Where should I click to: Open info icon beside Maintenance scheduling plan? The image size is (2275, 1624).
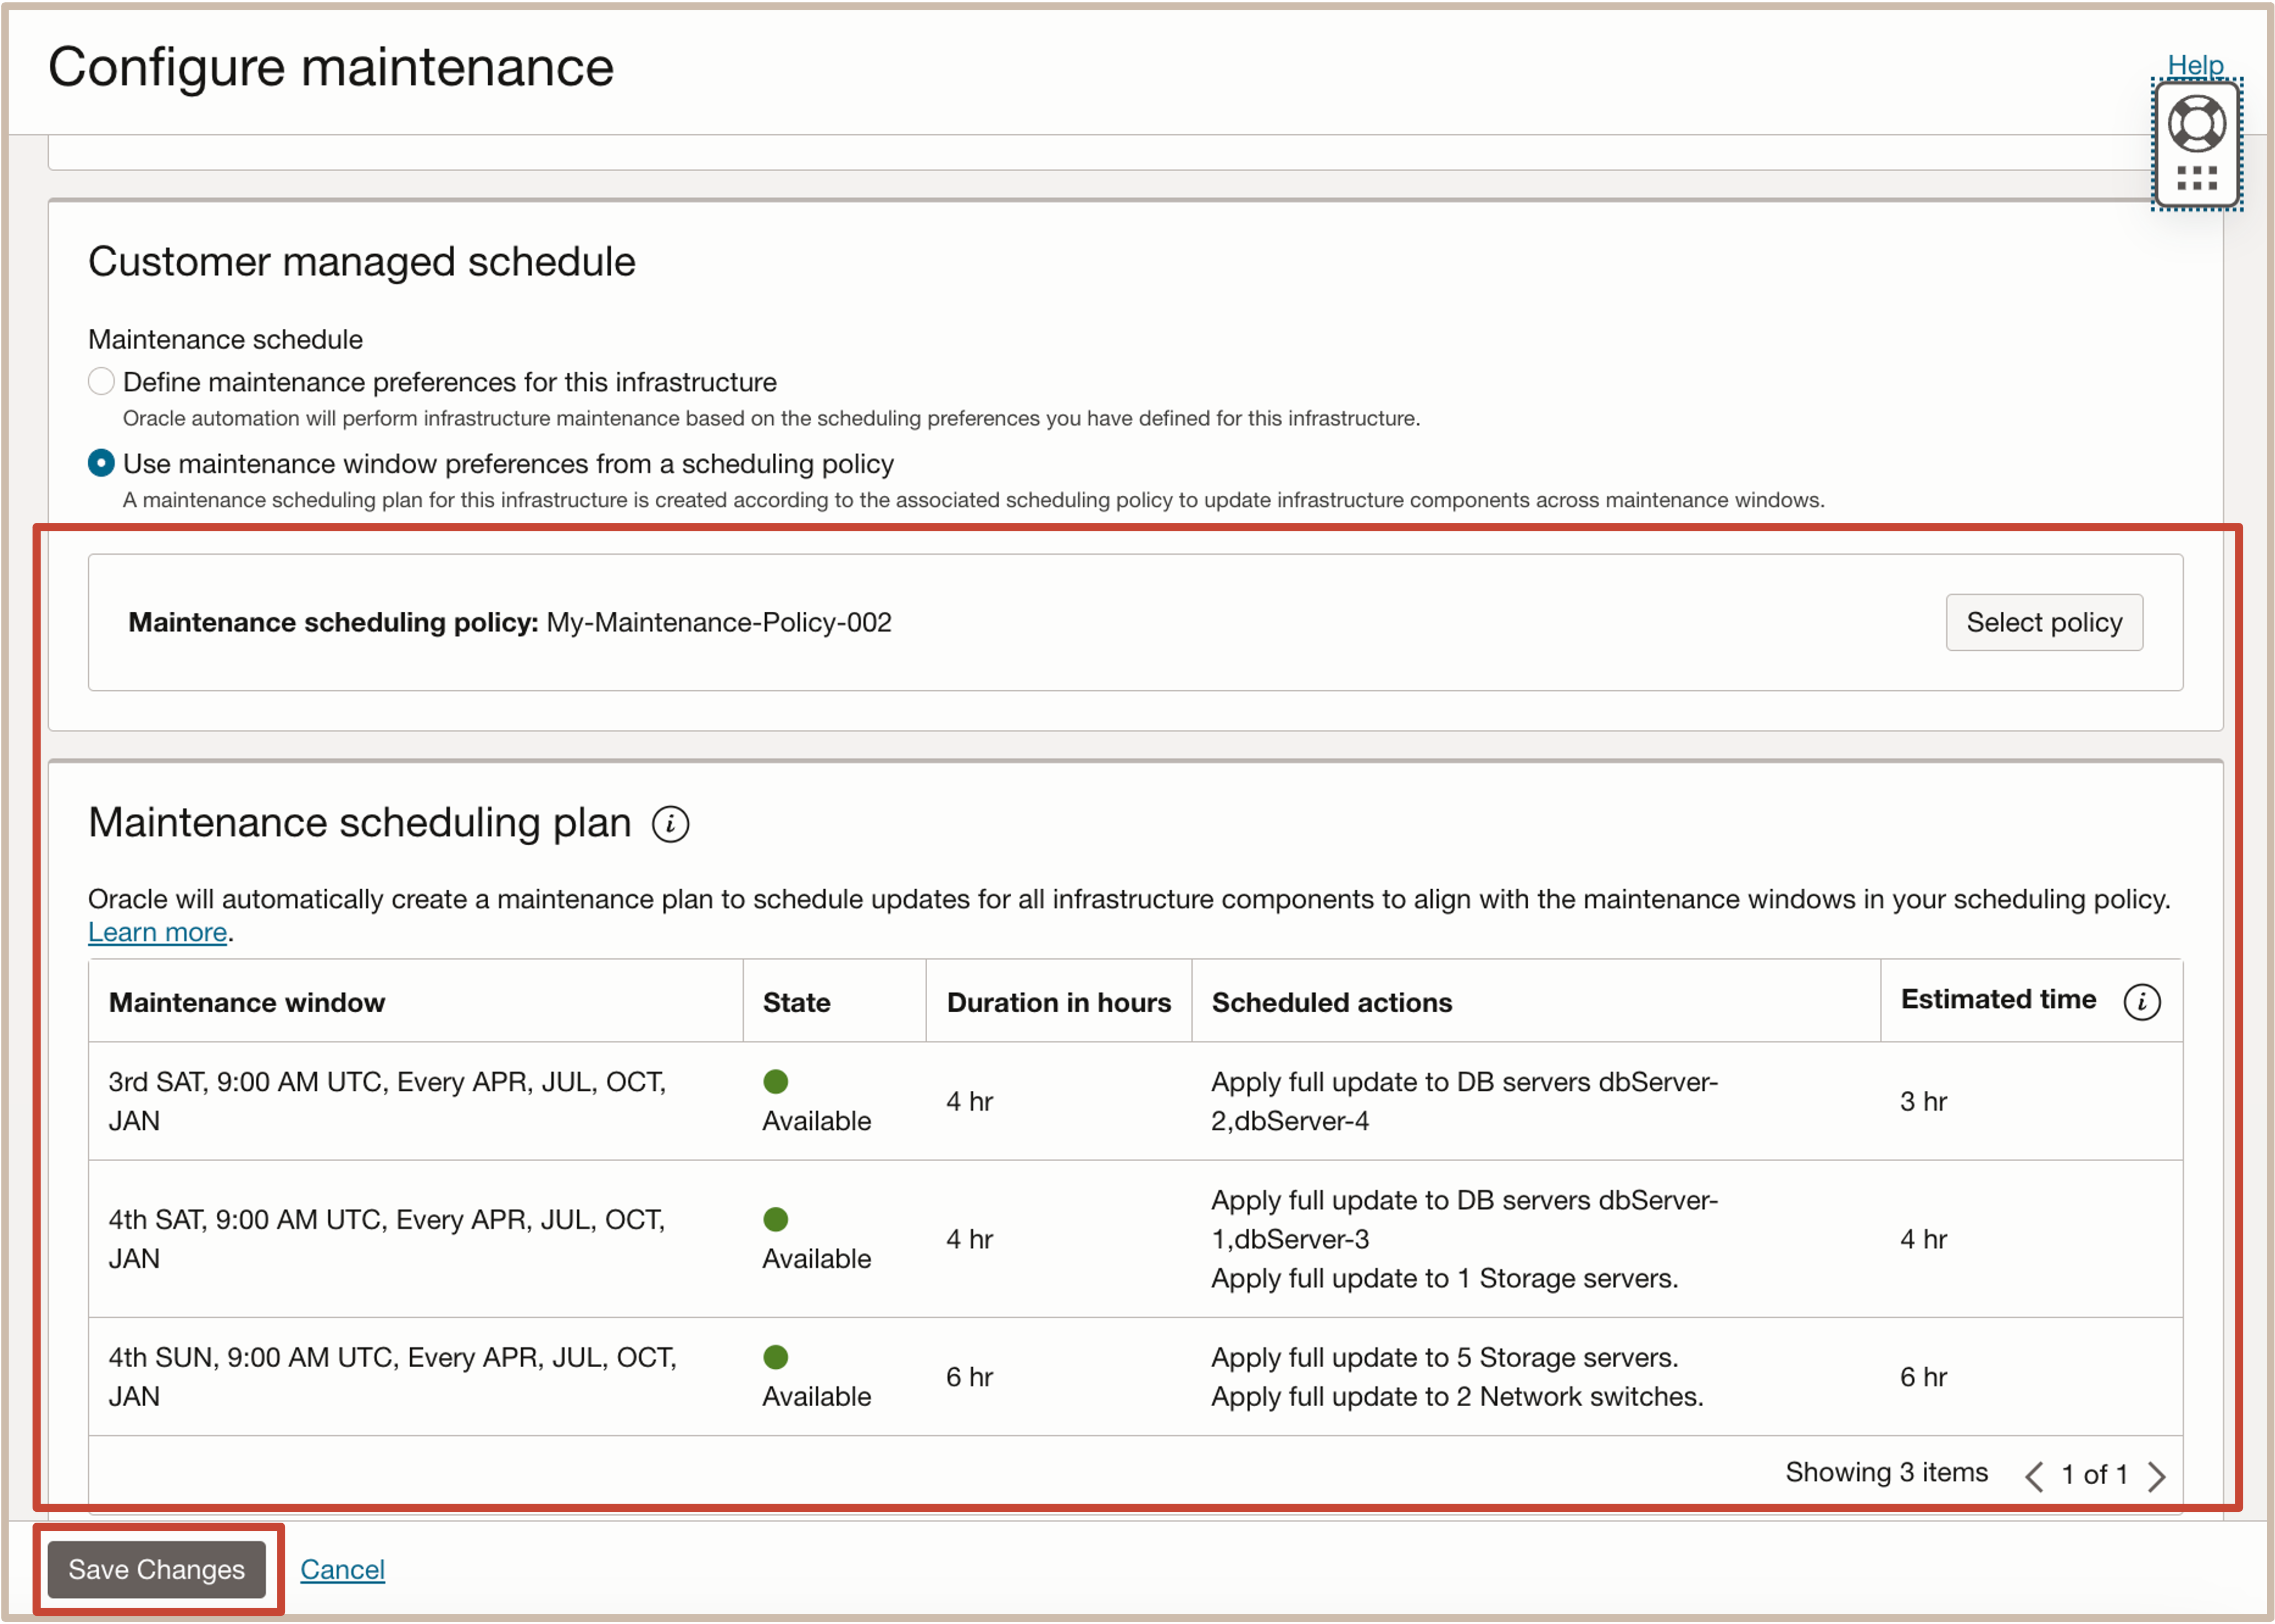[670, 825]
